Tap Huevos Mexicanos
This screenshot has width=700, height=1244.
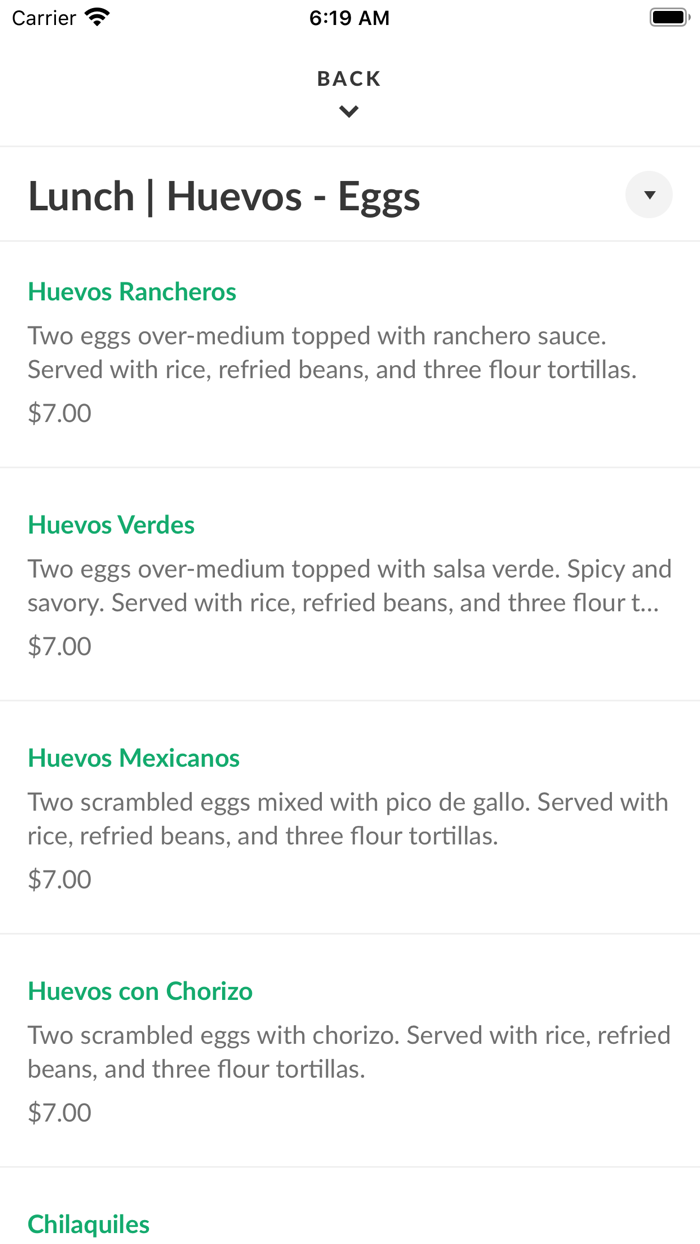pos(133,758)
